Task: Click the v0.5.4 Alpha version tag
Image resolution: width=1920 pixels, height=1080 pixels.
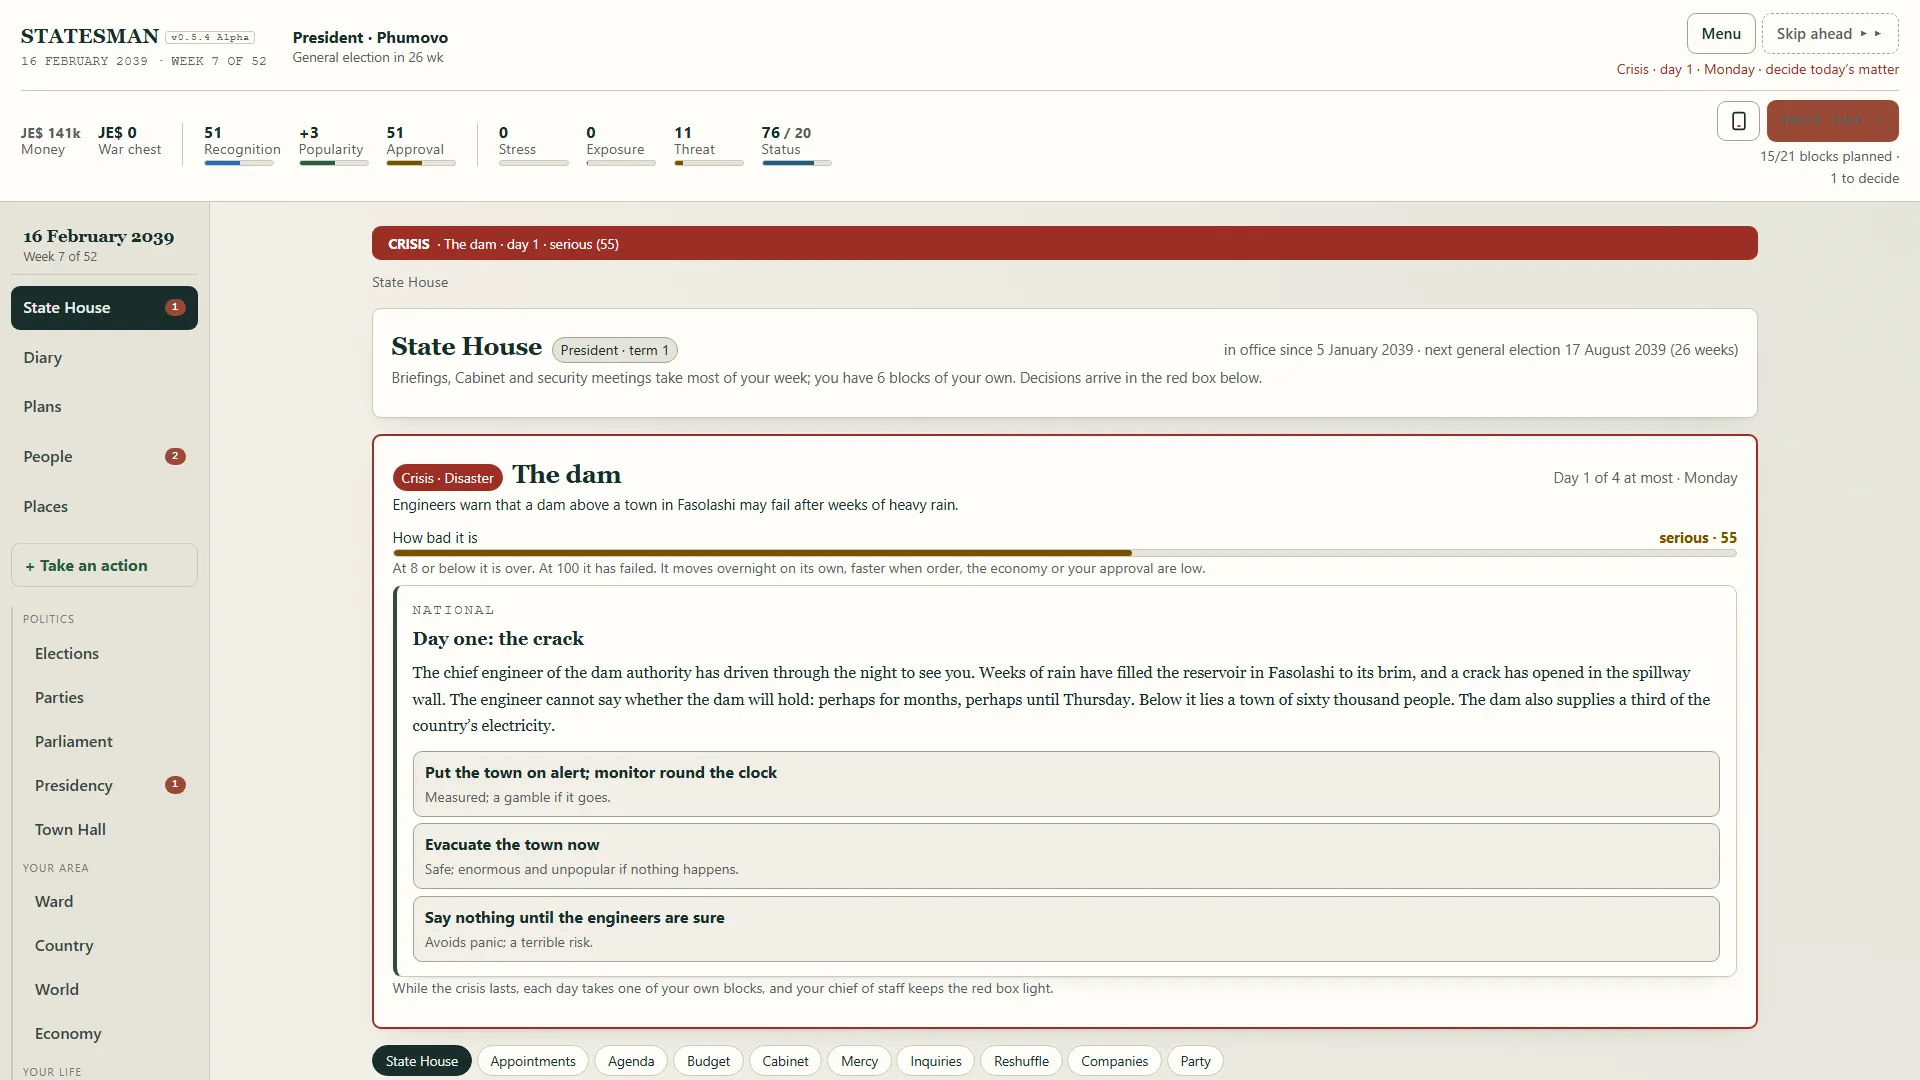Action: 210,37
